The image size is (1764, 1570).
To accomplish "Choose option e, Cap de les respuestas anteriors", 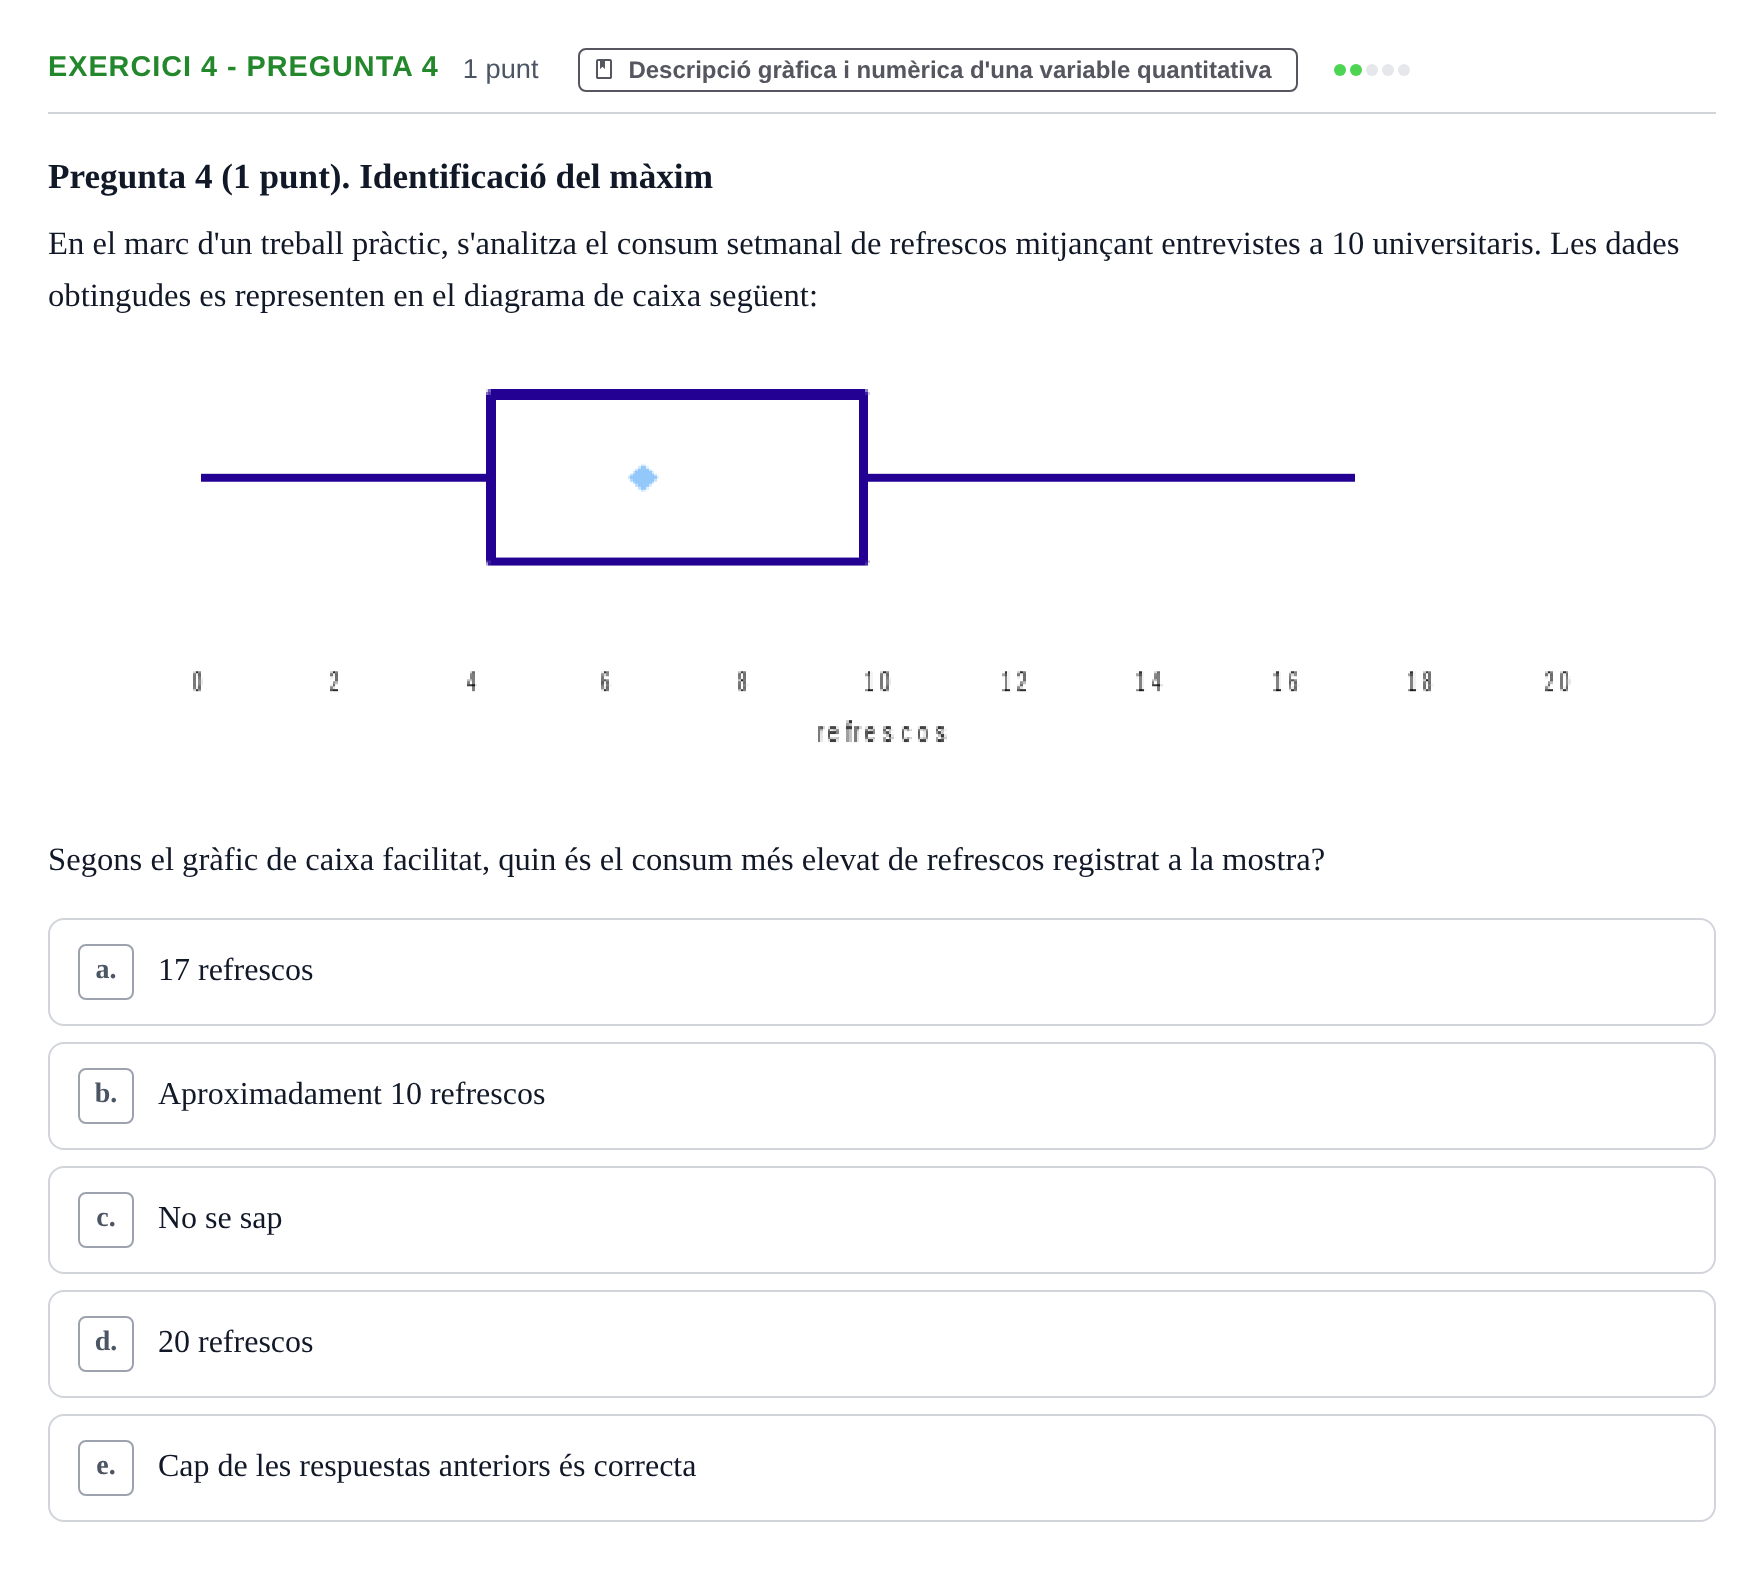I will 881,1468.
